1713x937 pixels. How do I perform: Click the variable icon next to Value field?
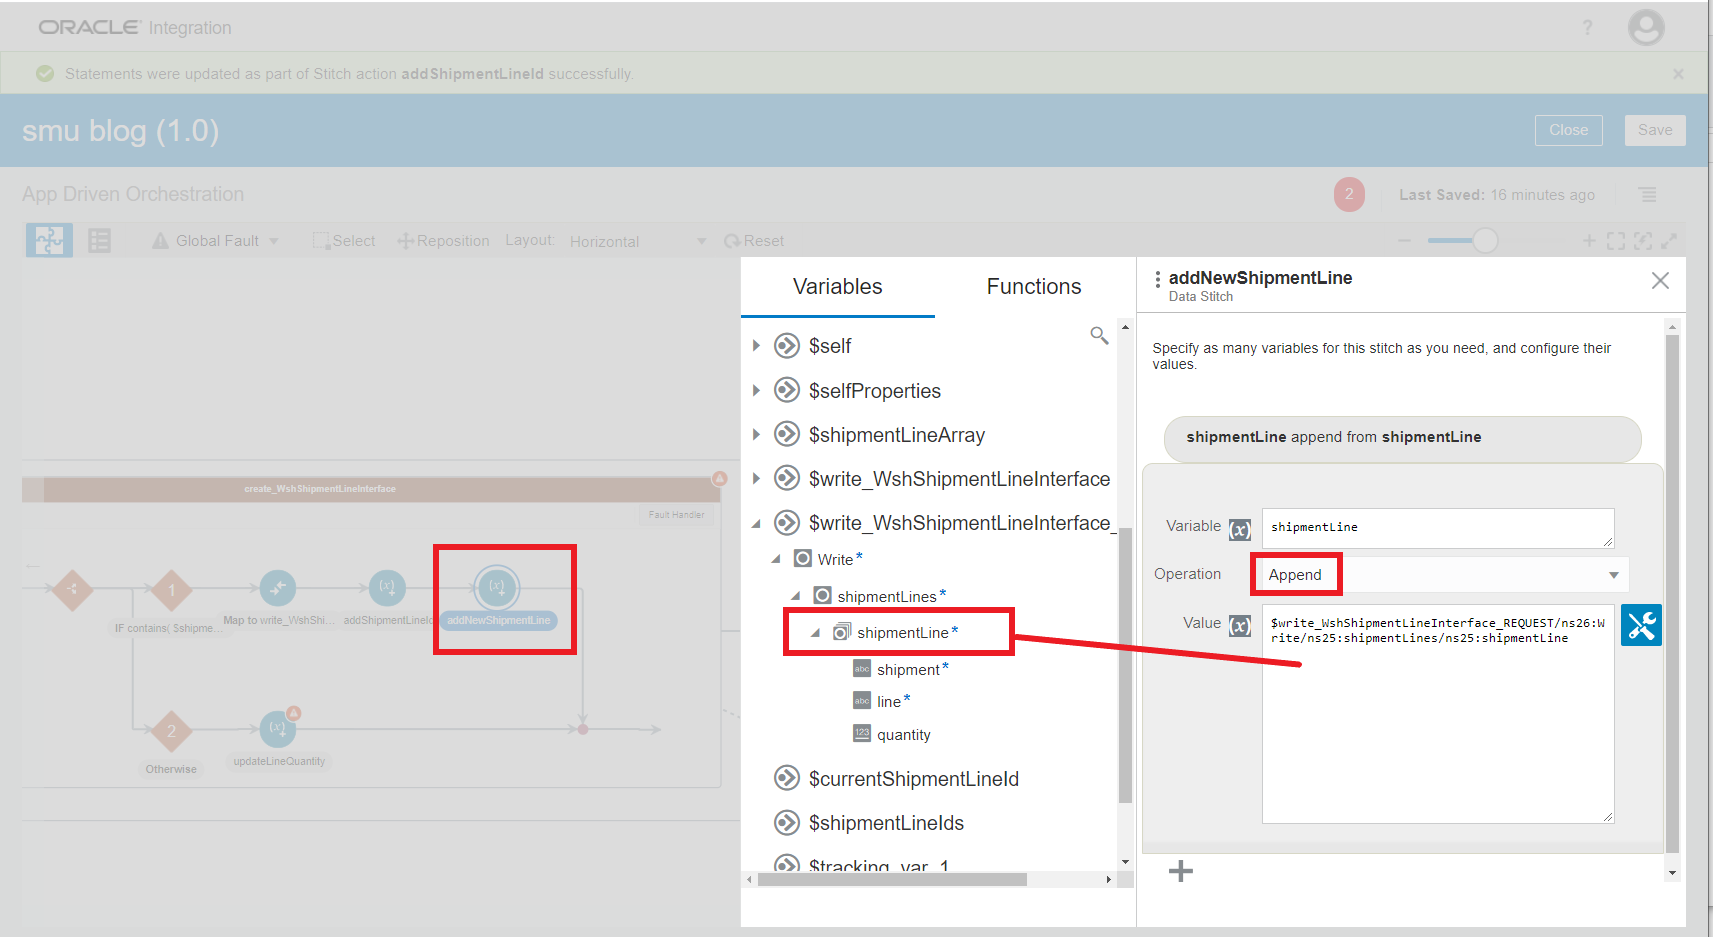[x=1240, y=626]
